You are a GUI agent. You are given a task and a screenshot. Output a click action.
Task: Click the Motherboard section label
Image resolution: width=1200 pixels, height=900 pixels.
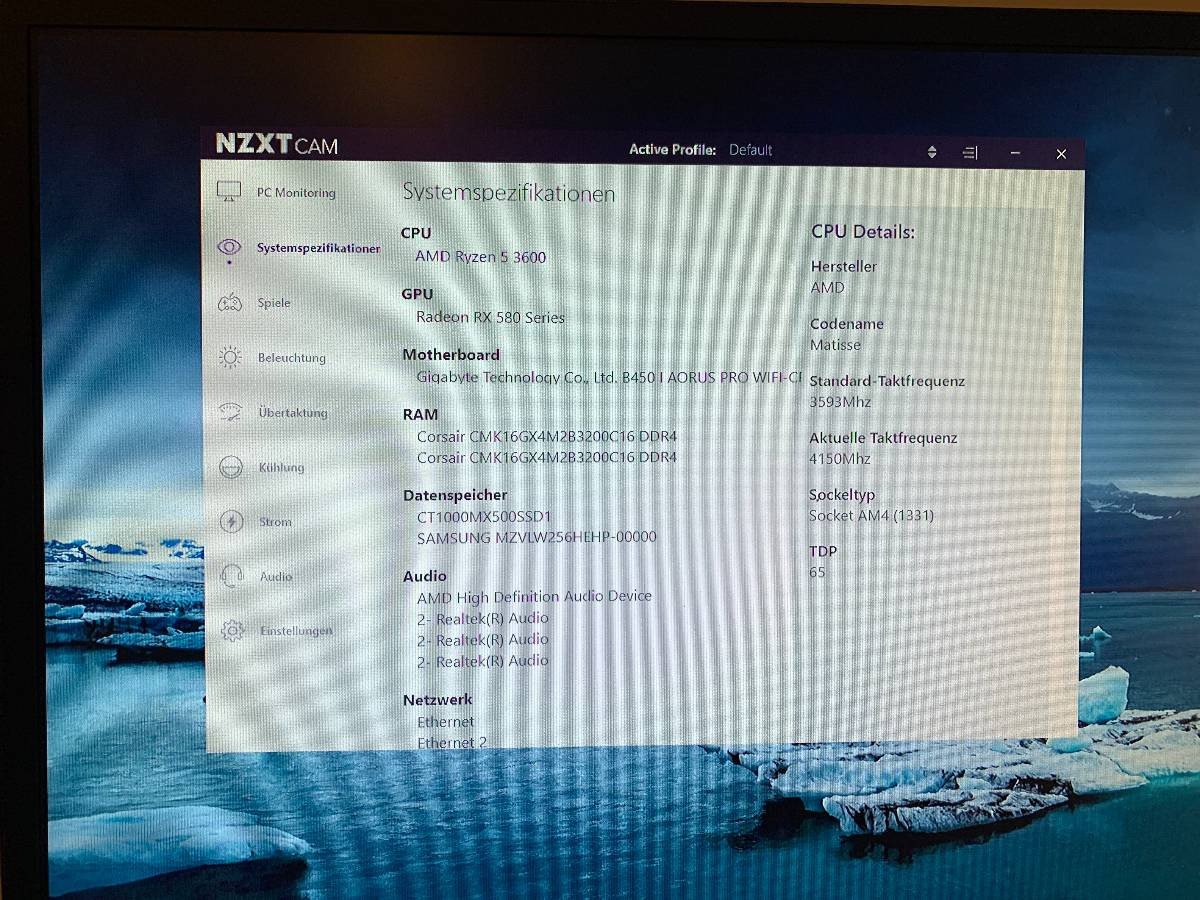click(451, 355)
